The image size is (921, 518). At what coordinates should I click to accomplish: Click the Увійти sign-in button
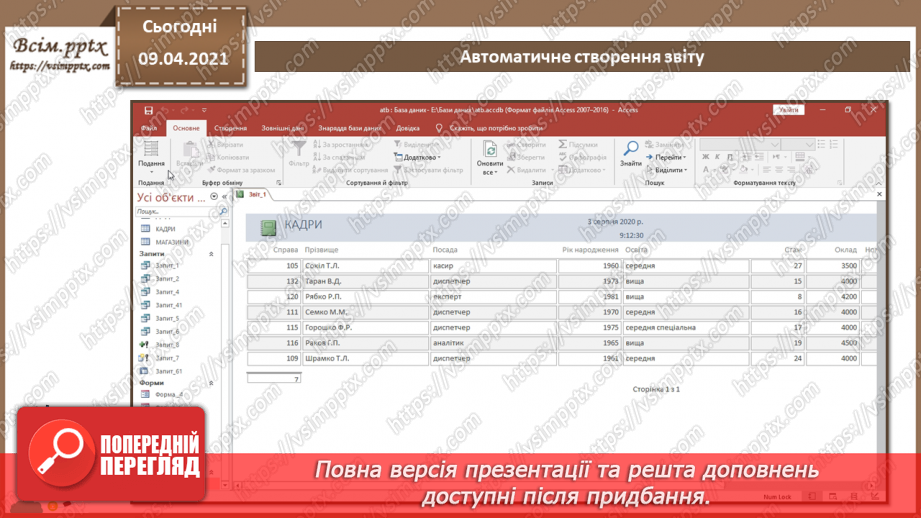[x=787, y=110]
